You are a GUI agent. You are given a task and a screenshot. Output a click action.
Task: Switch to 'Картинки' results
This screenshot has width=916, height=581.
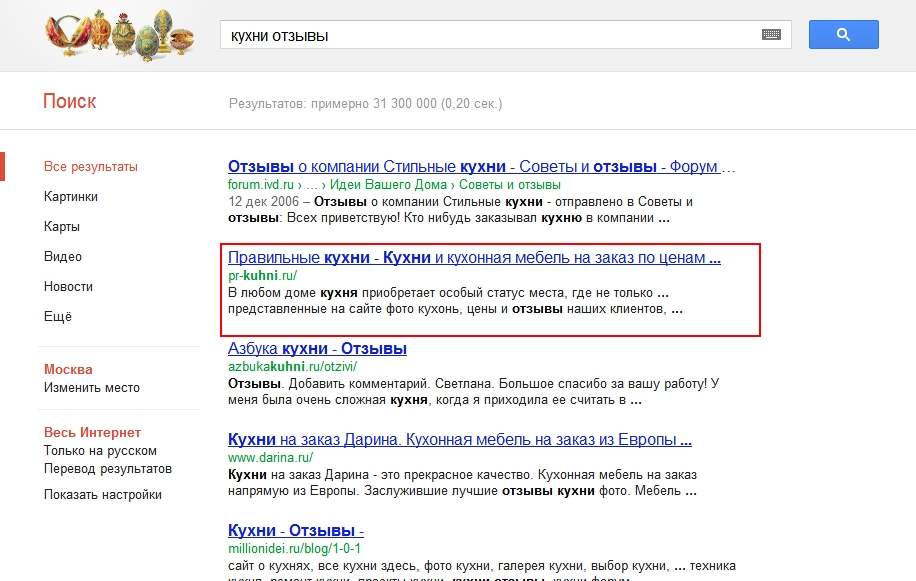pyautogui.click(x=71, y=197)
